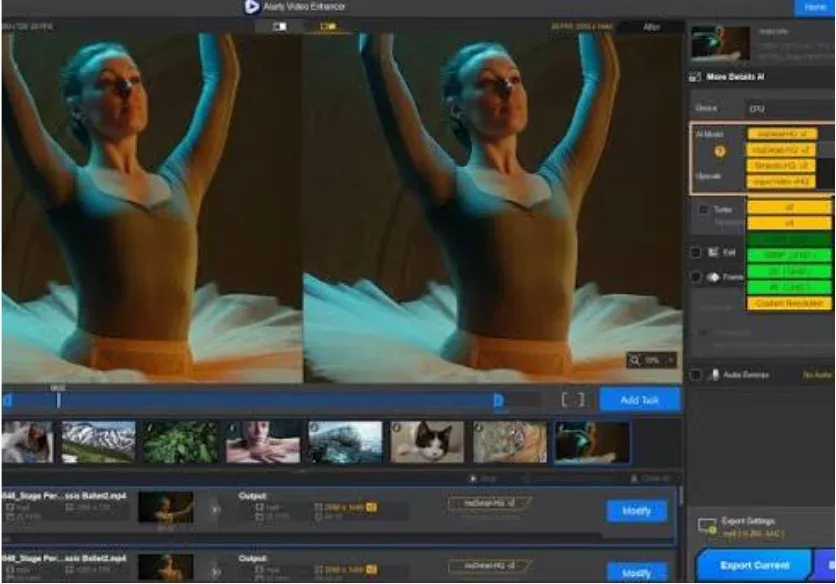
Task: Click the arrow icon in second task row
Action: [215, 570]
